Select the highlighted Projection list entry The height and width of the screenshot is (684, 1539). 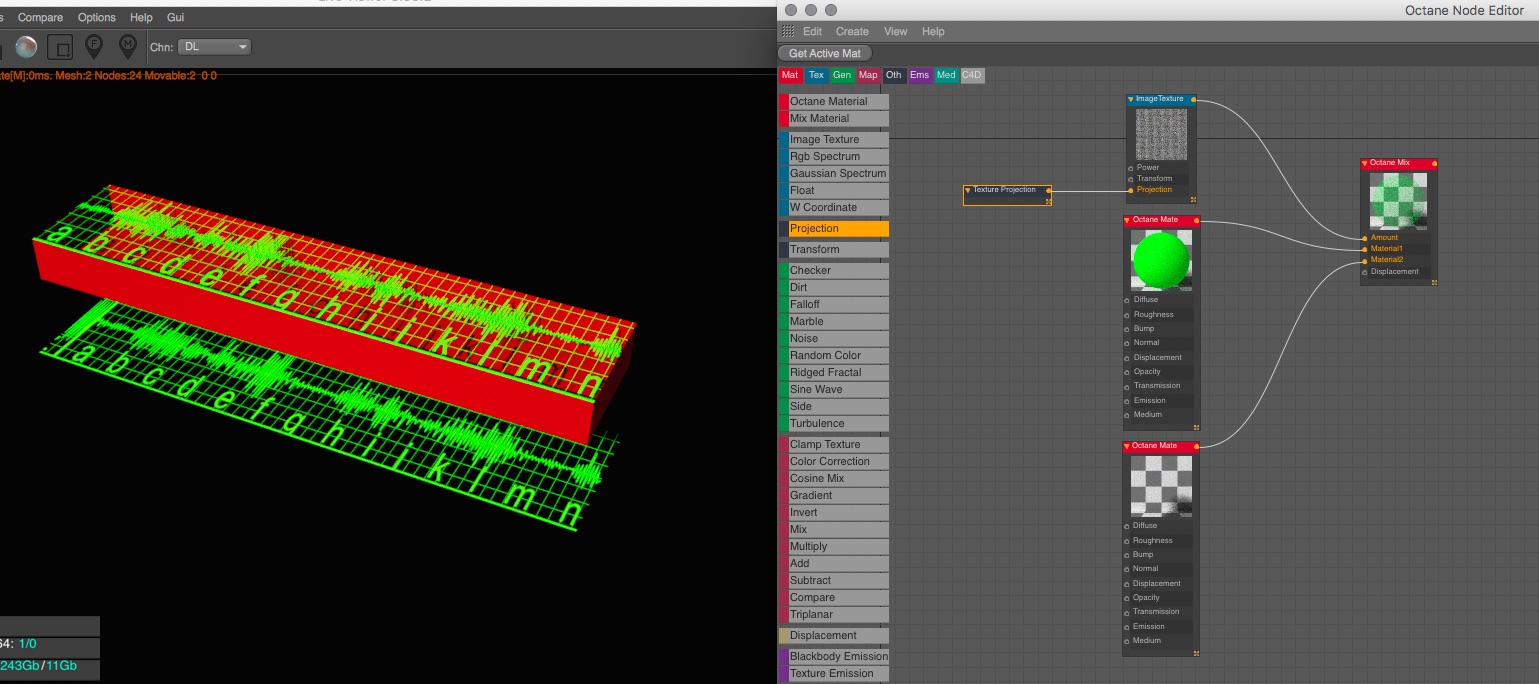(x=834, y=229)
